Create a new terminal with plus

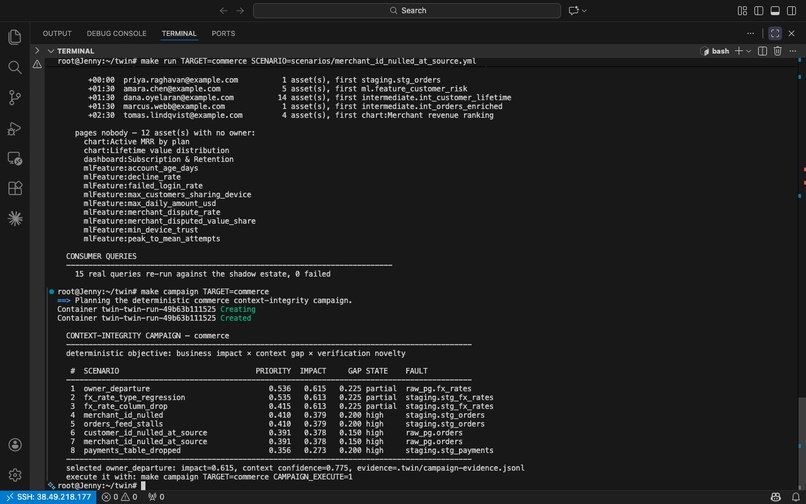739,51
